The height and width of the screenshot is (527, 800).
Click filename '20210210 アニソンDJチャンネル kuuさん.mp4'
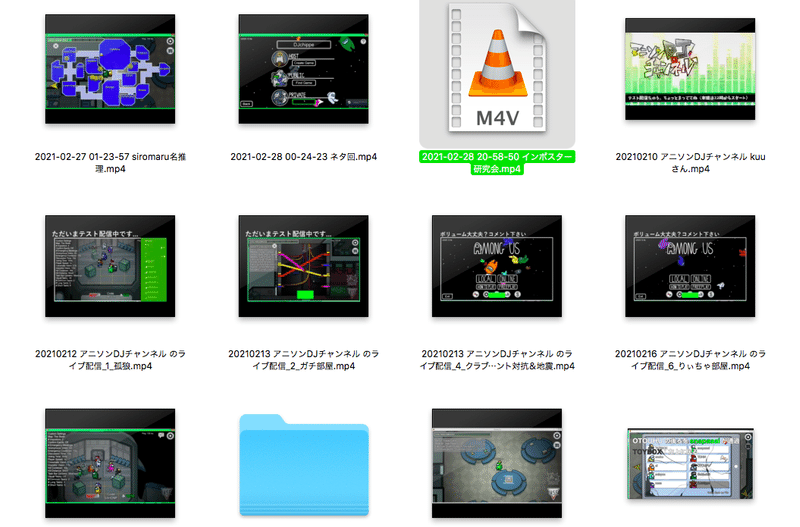(x=690, y=163)
